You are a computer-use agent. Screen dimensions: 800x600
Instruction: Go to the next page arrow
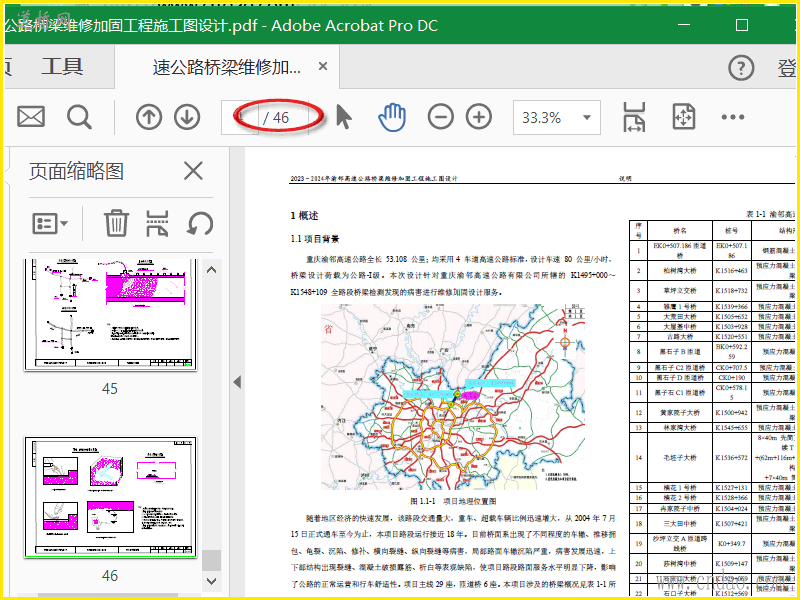coord(187,117)
